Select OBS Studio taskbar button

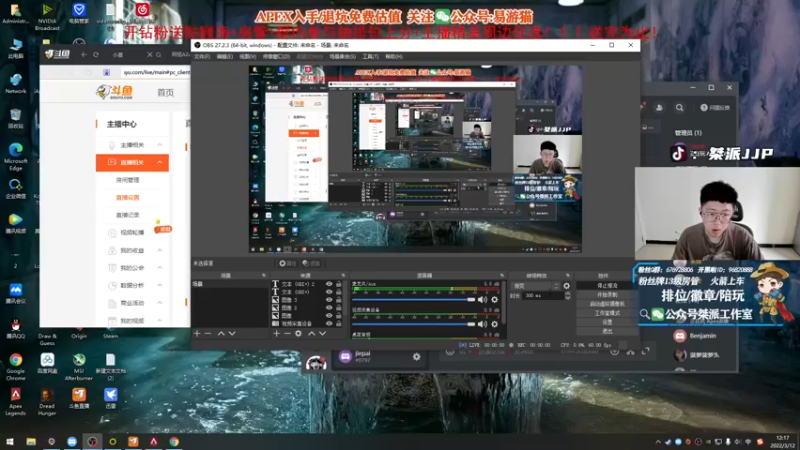coord(92,441)
